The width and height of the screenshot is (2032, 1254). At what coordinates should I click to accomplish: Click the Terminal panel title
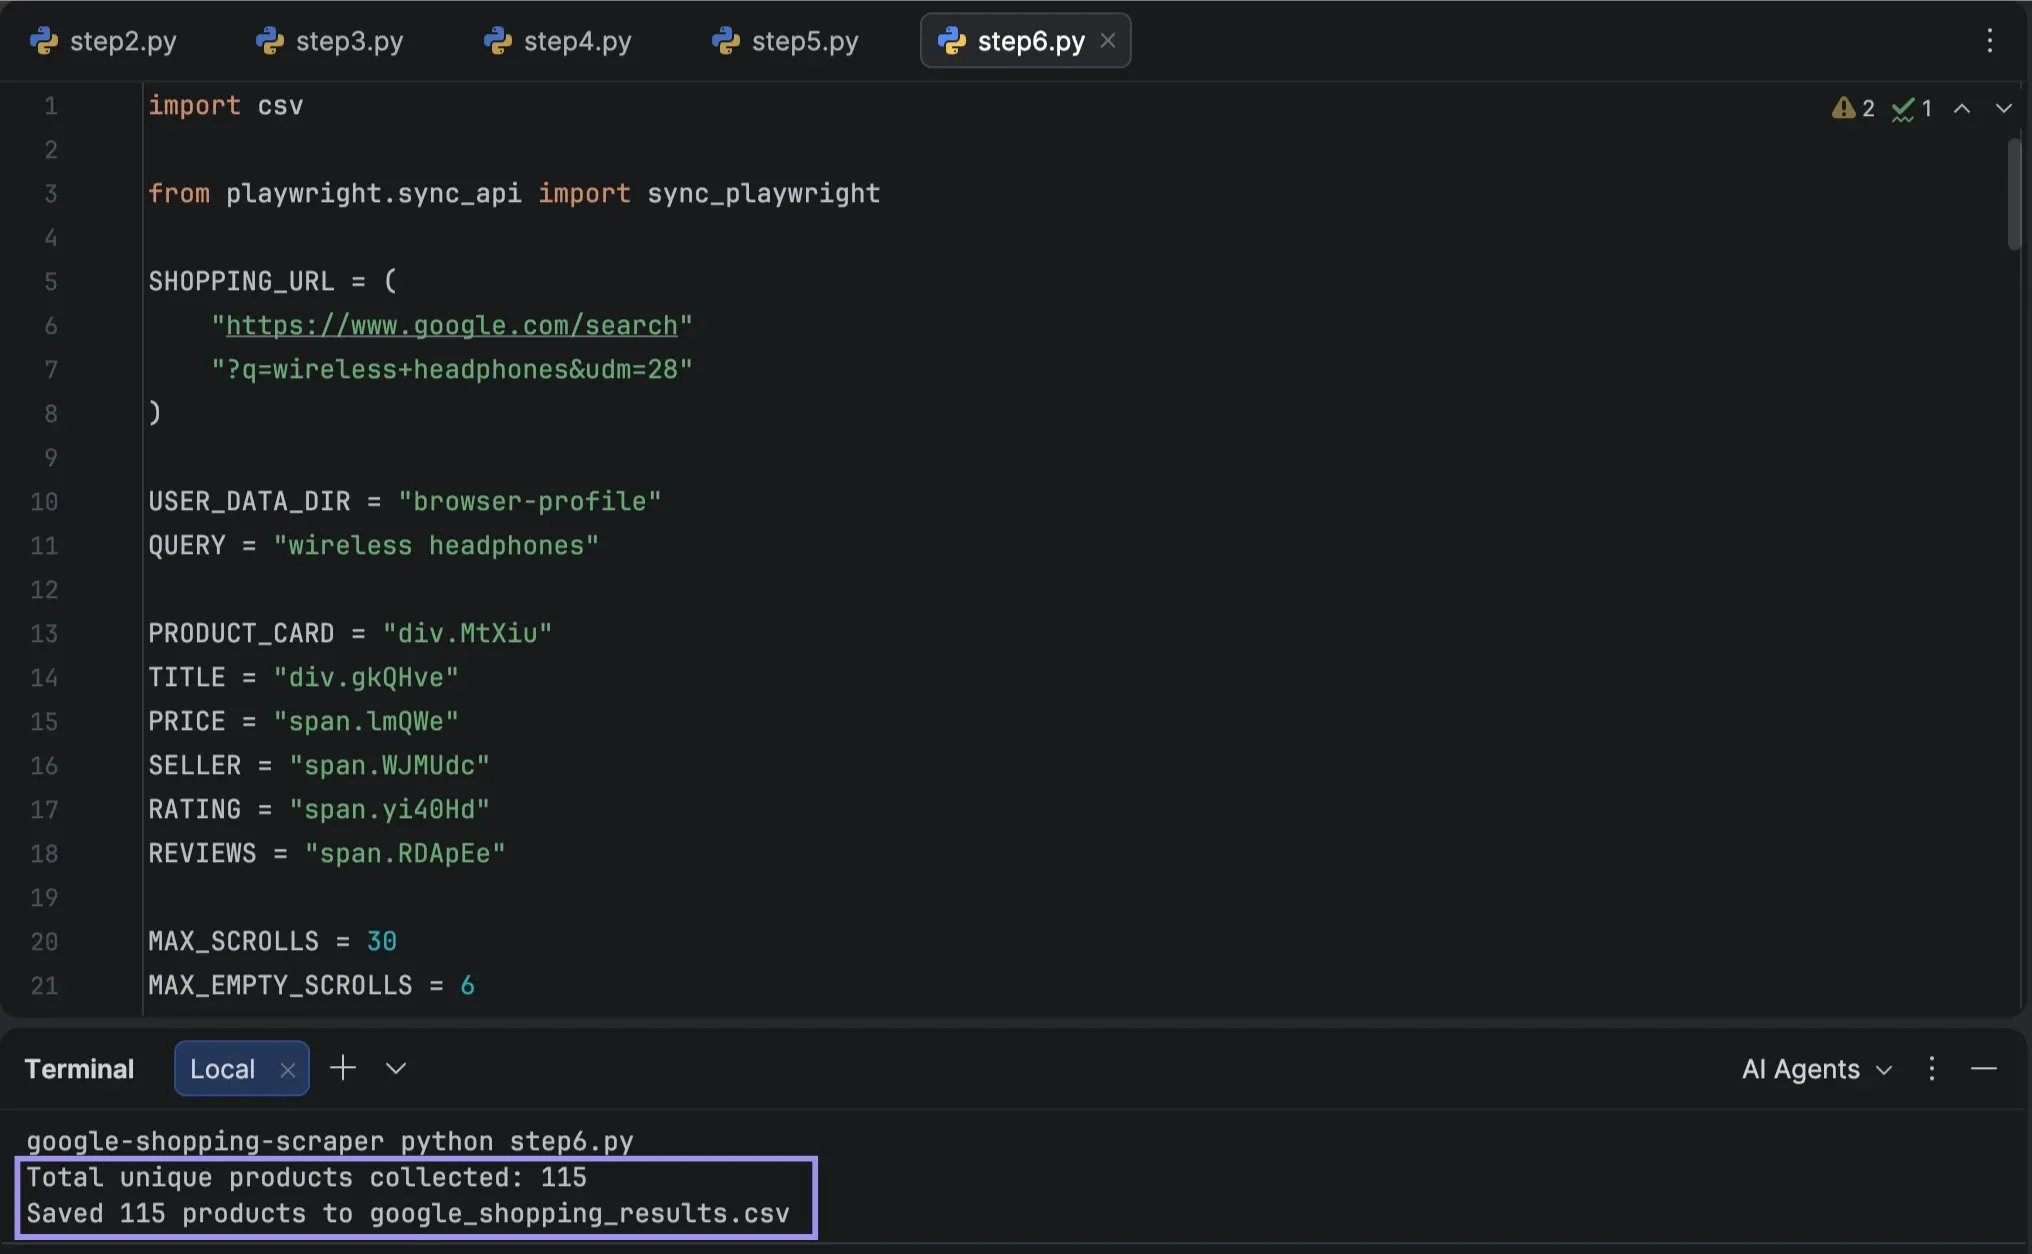tap(79, 1069)
